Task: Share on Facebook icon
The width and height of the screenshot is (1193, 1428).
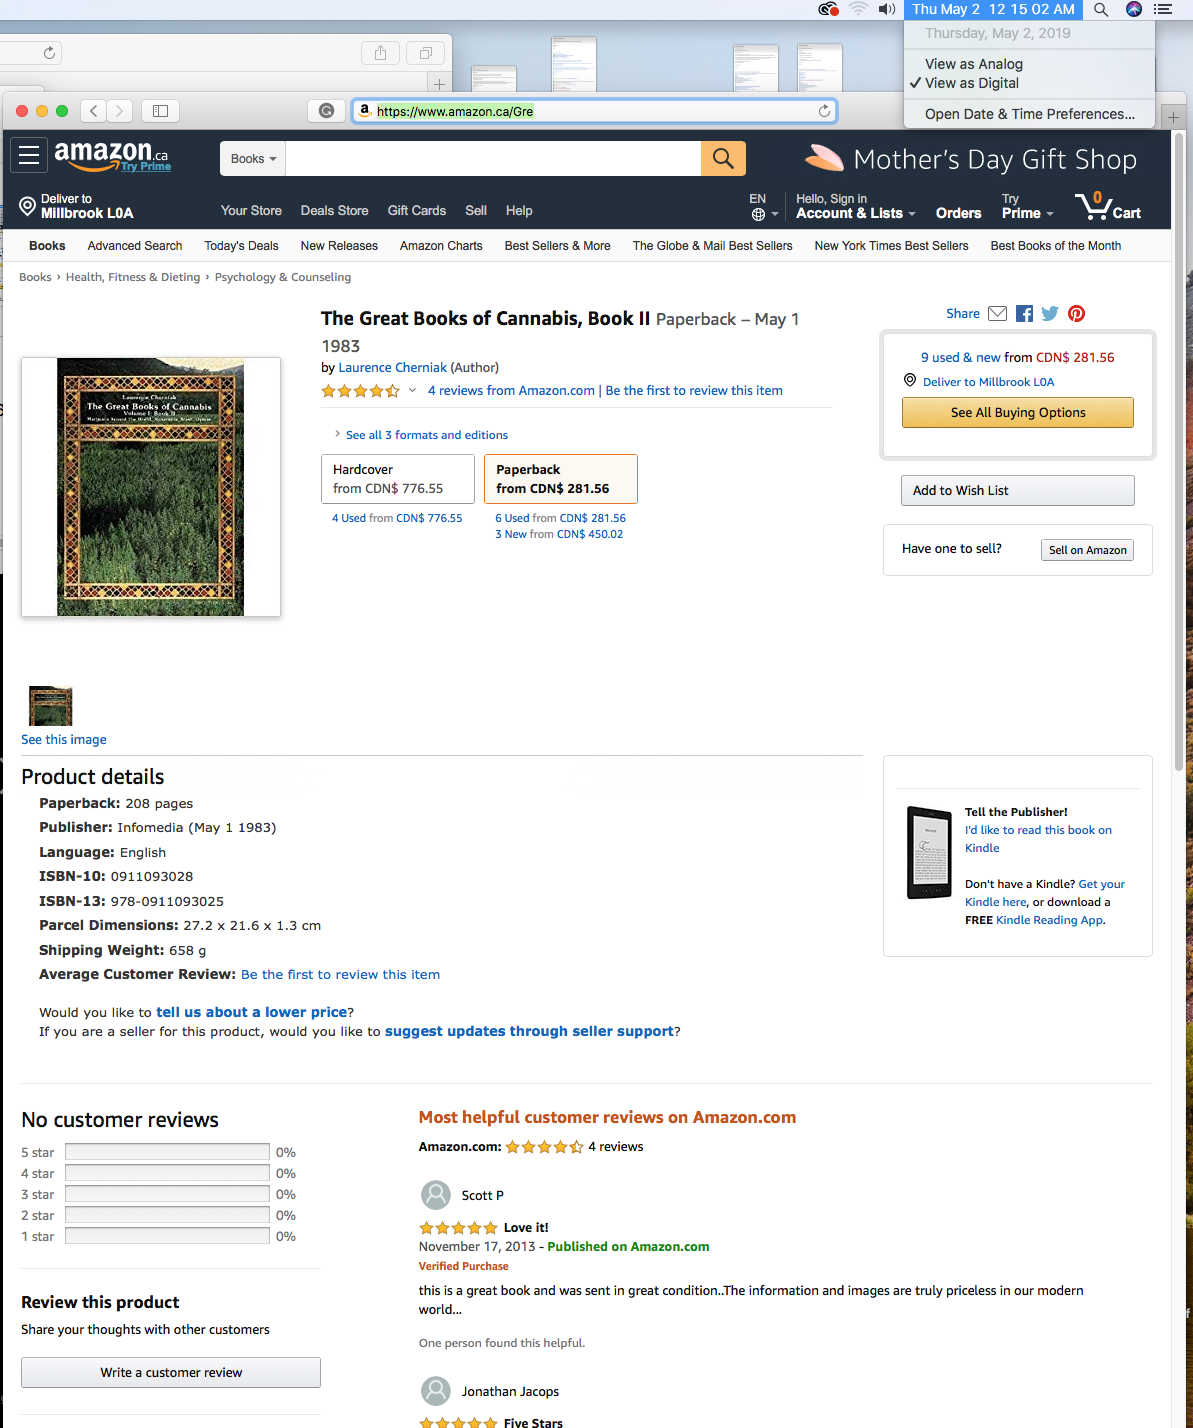Action: click(1024, 313)
